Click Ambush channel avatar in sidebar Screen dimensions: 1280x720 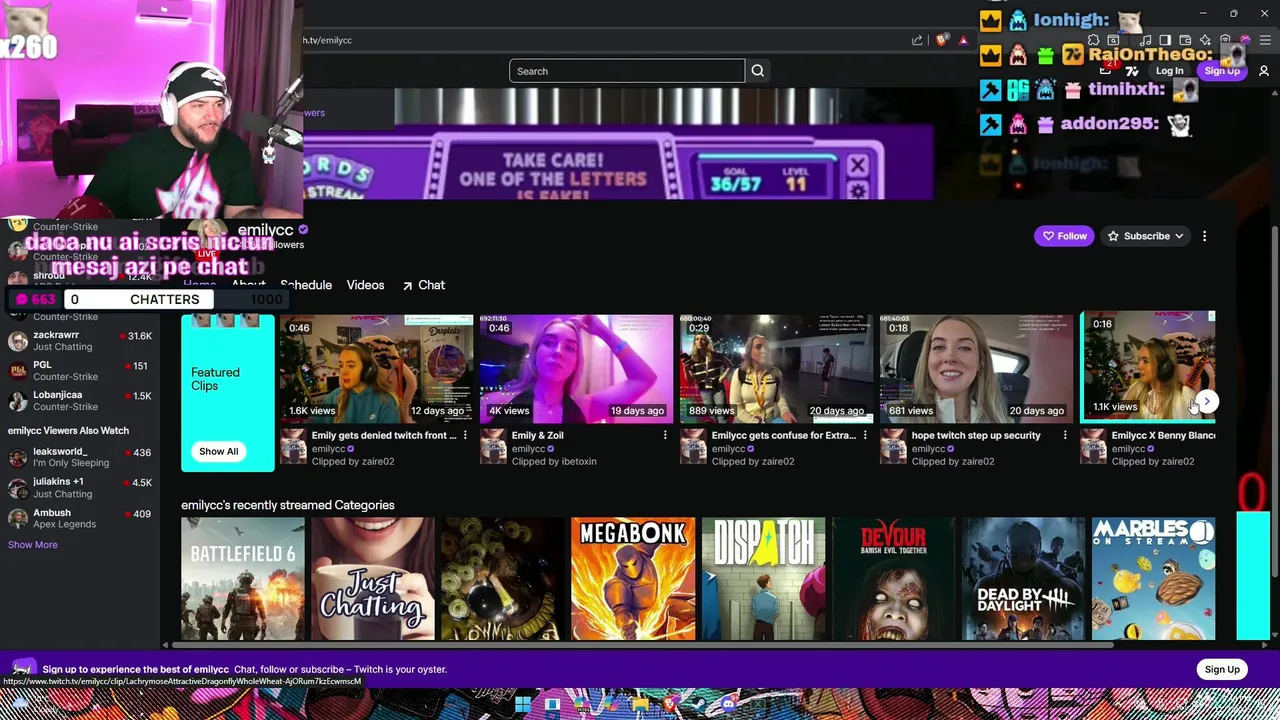tap(17, 518)
